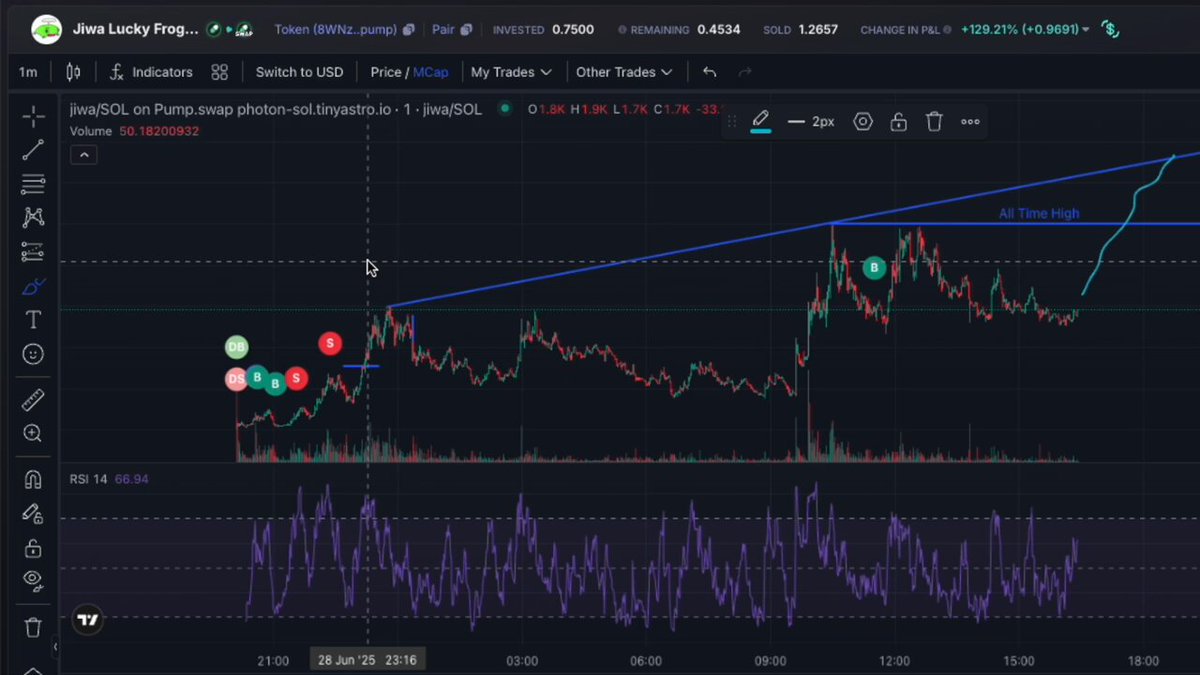Open the layout grid selector

220,72
